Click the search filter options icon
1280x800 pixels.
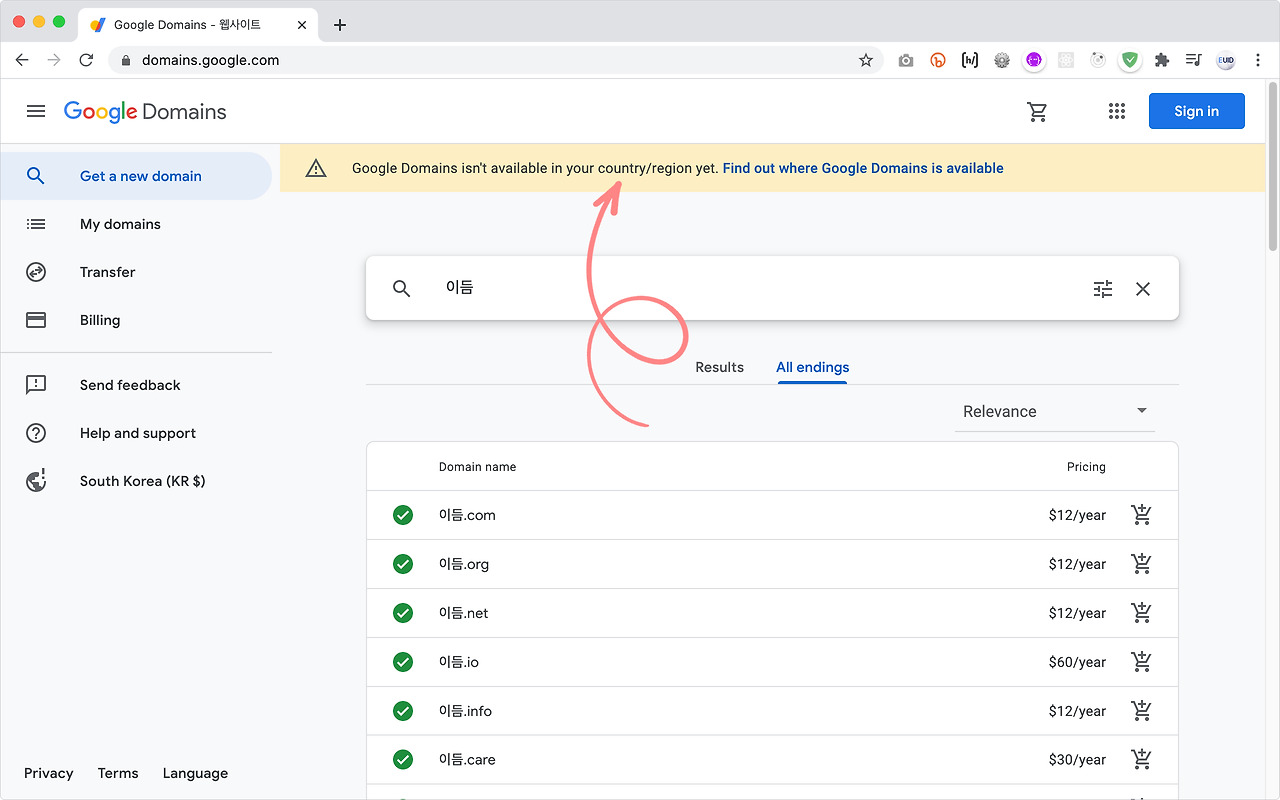pyautogui.click(x=1103, y=289)
